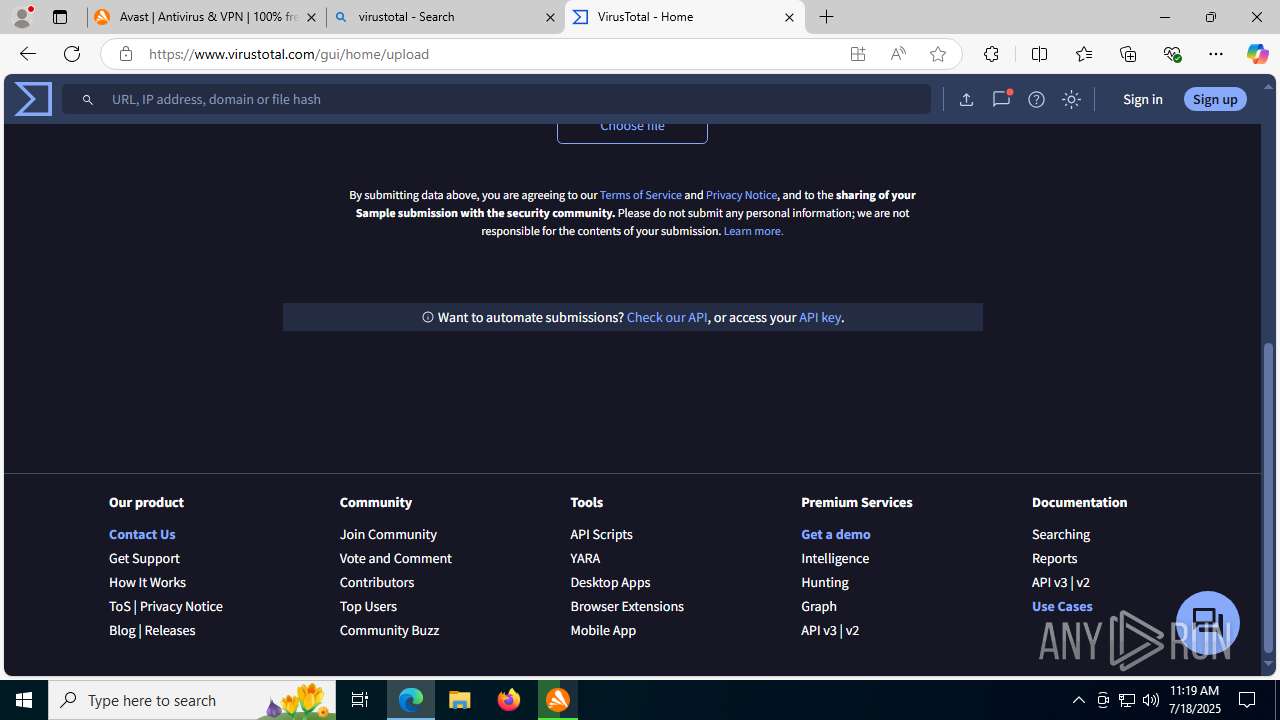Viewport: 1280px width, 720px height.
Task: Click the app available install icon
Action: coord(858,54)
